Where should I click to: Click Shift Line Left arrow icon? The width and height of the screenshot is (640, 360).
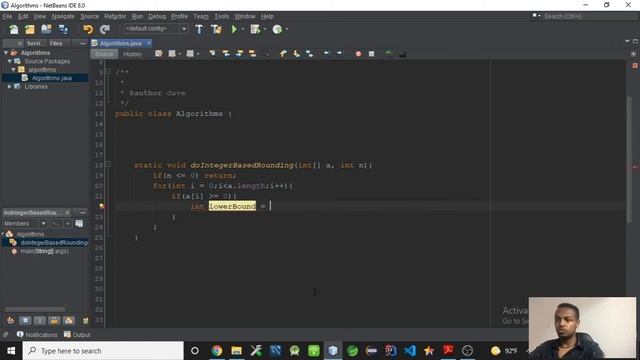tap(326, 53)
